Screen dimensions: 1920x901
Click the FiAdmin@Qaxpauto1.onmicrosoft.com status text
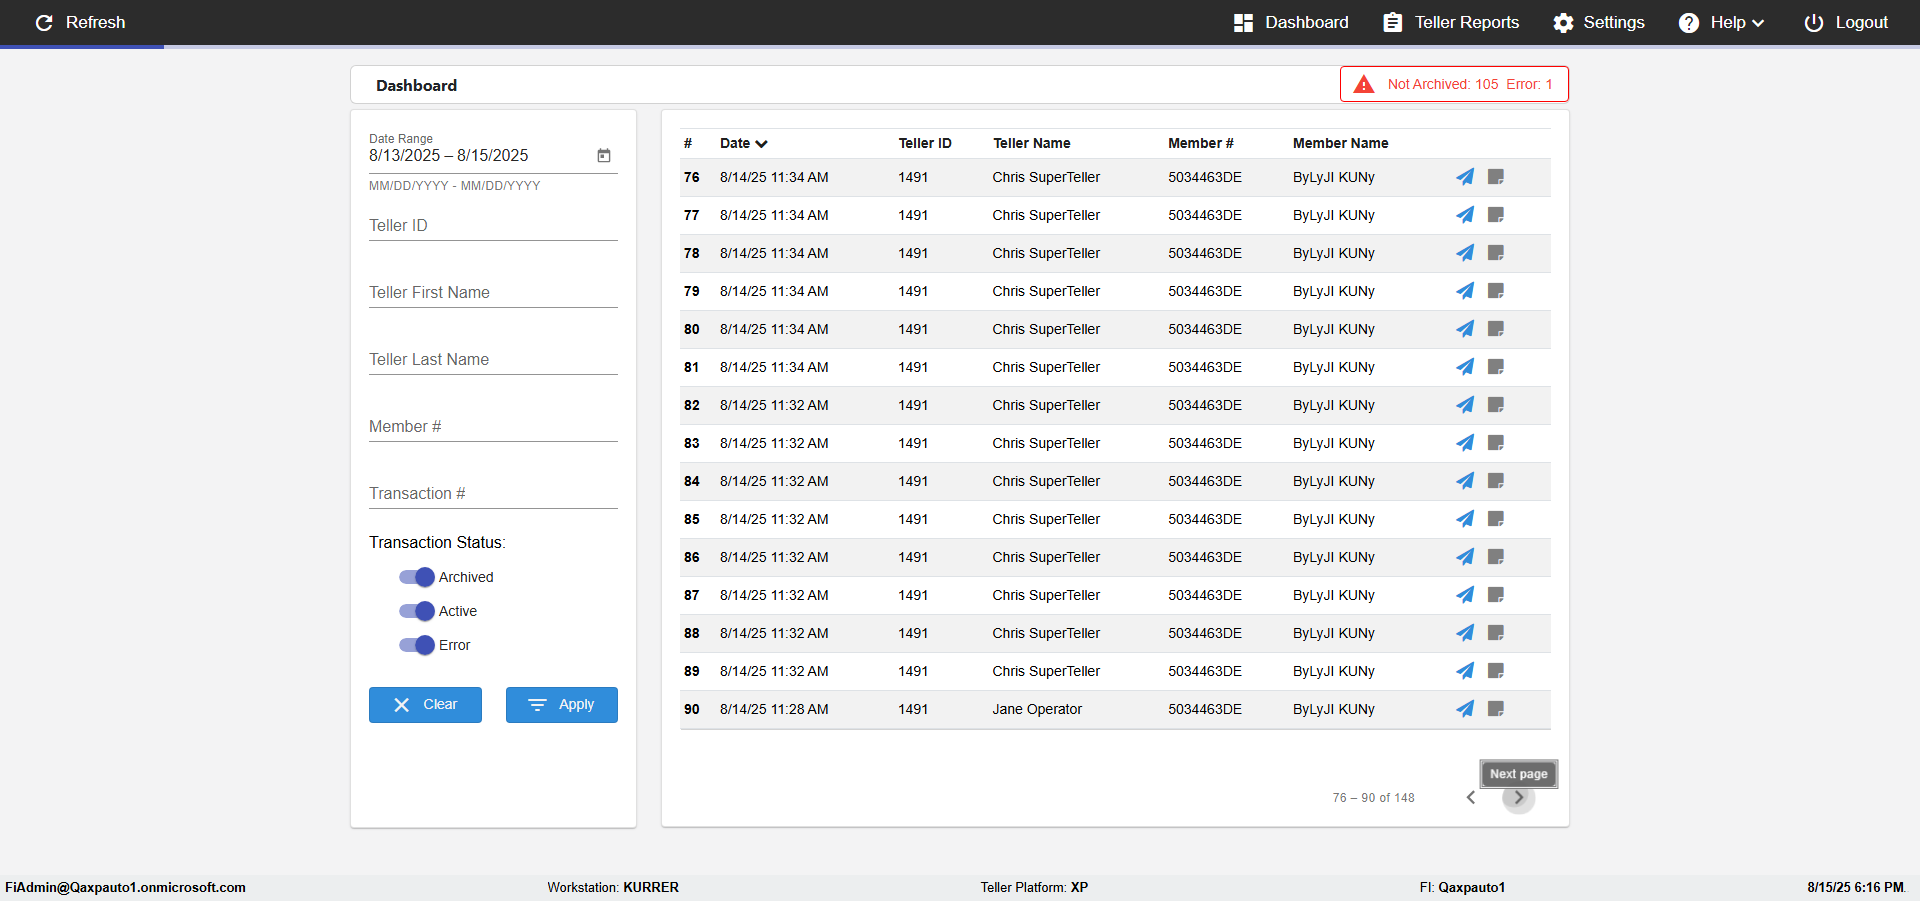[125, 887]
